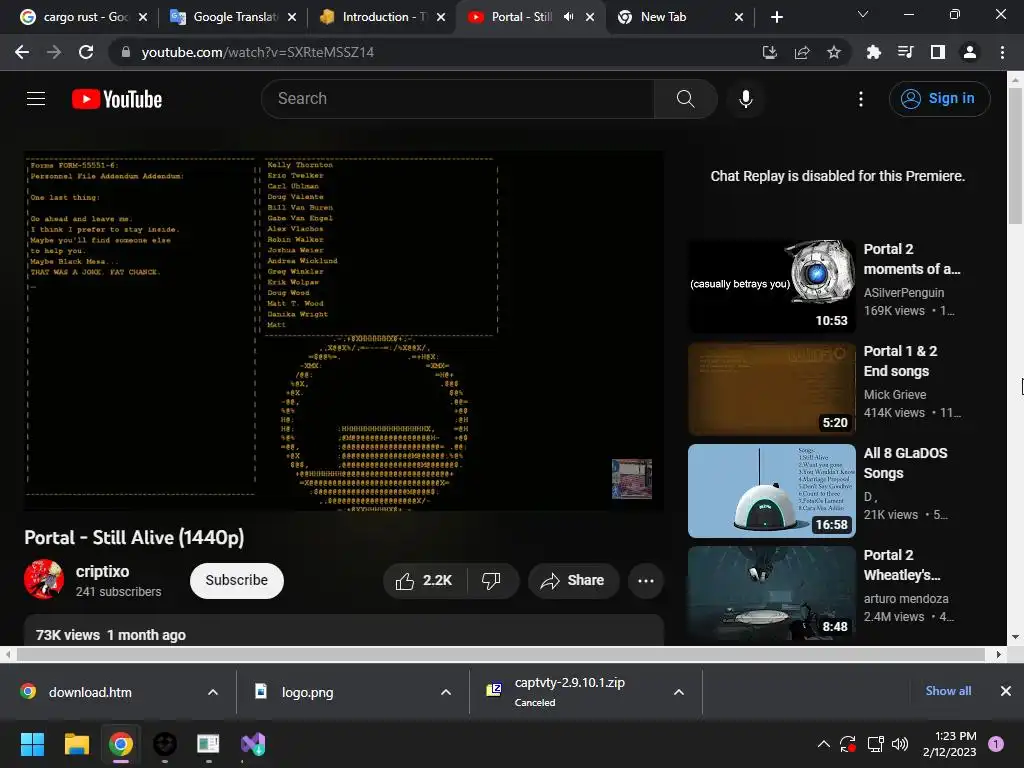Open the tab search dropdown
The image size is (1024, 768).
863,14
